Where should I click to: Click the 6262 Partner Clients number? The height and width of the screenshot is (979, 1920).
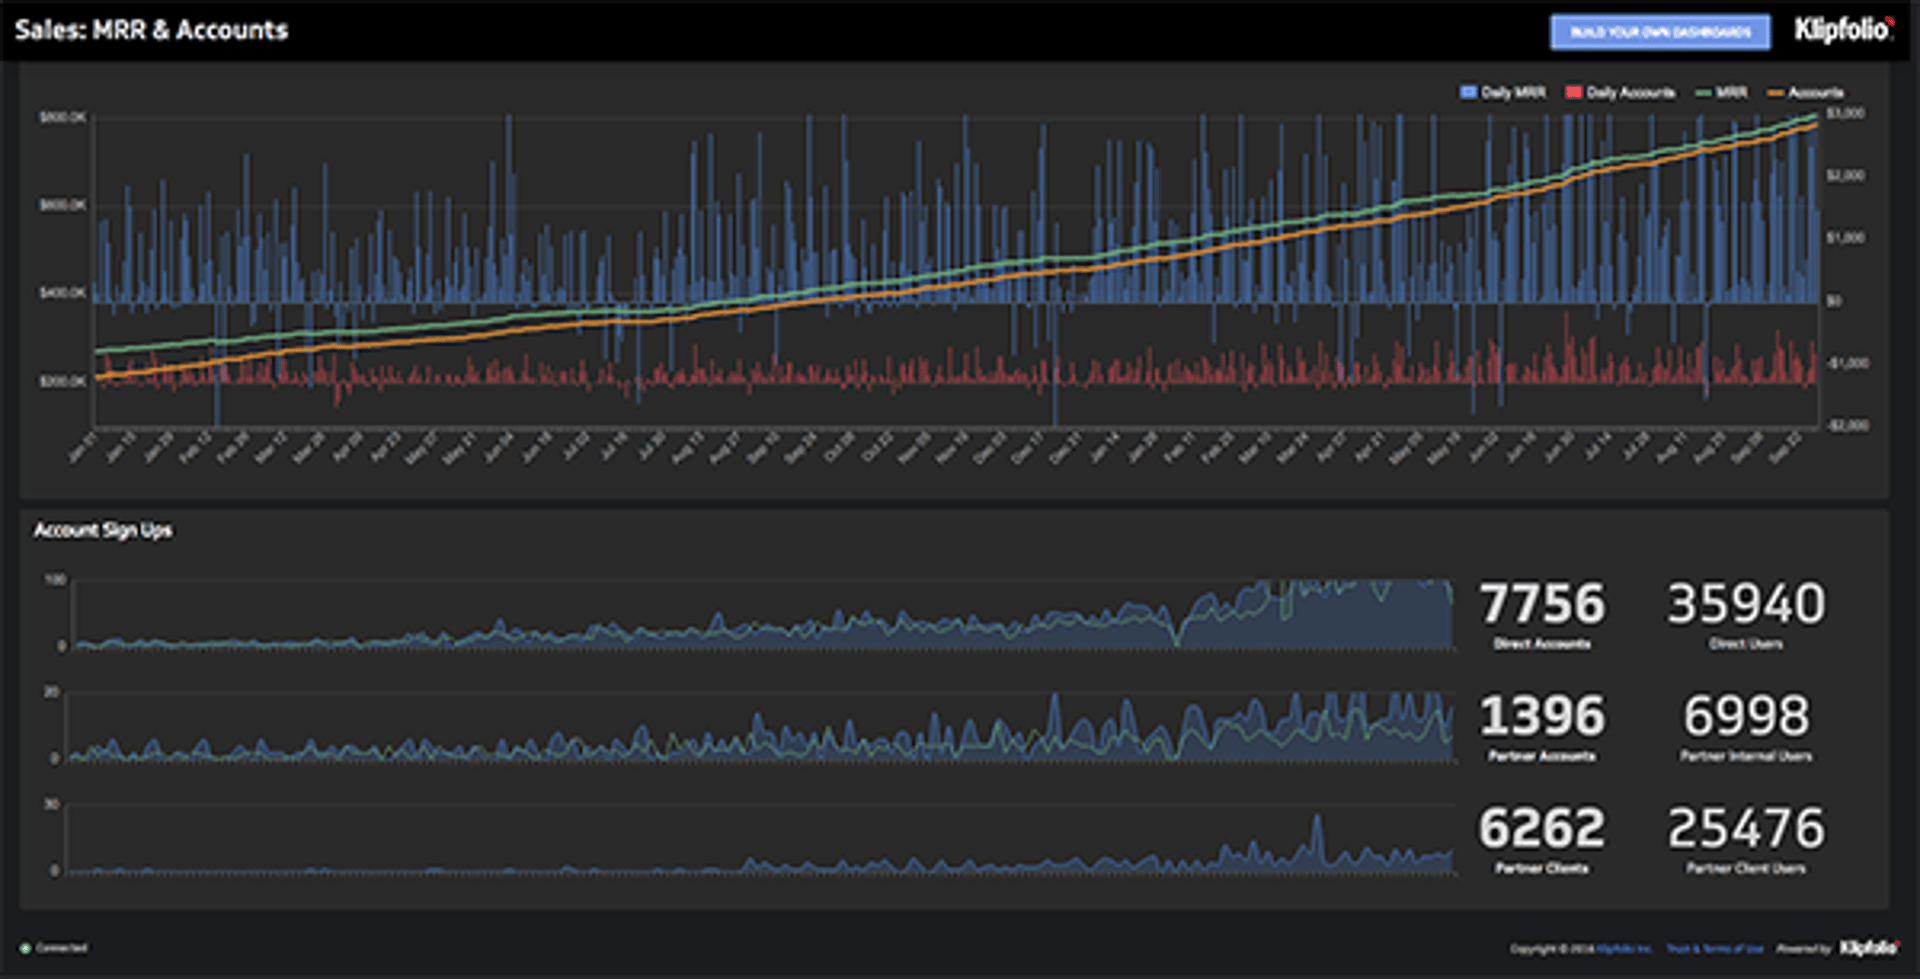[1542, 828]
